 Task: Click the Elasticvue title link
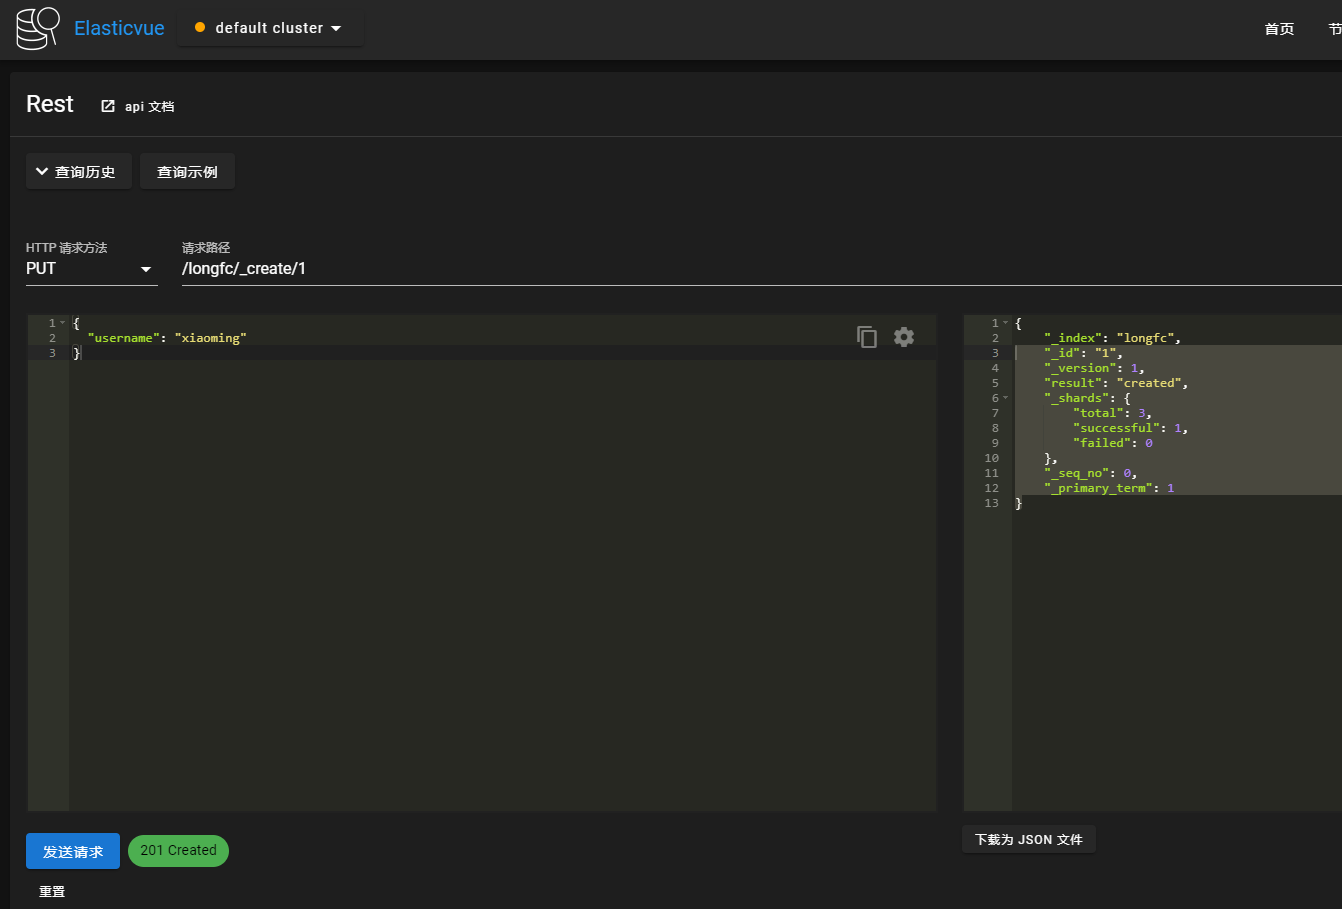tap(119, 28)
